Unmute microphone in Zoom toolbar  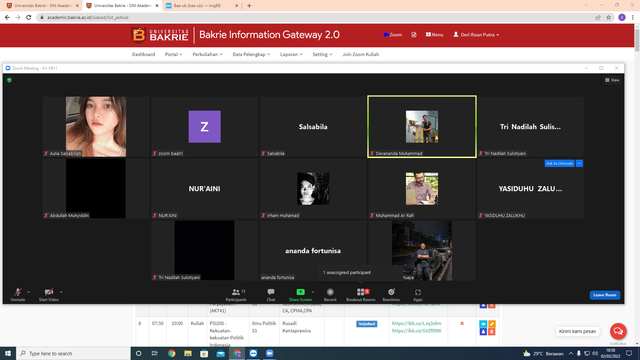18,294
